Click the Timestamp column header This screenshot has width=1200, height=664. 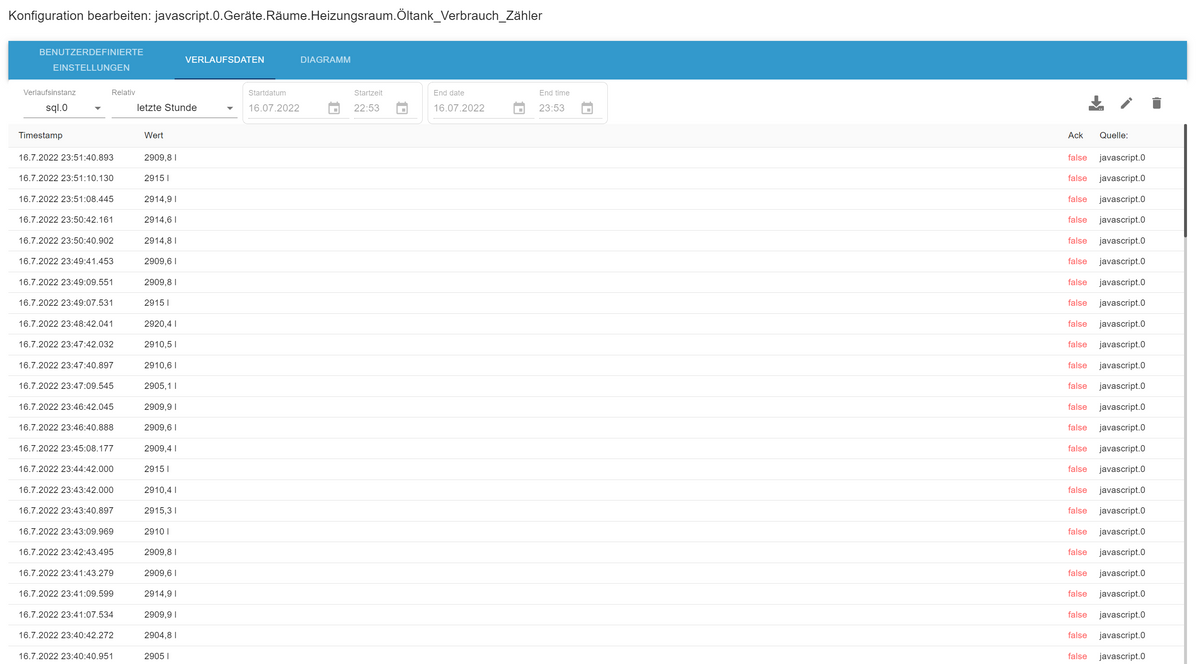click(x=40, y=135)
